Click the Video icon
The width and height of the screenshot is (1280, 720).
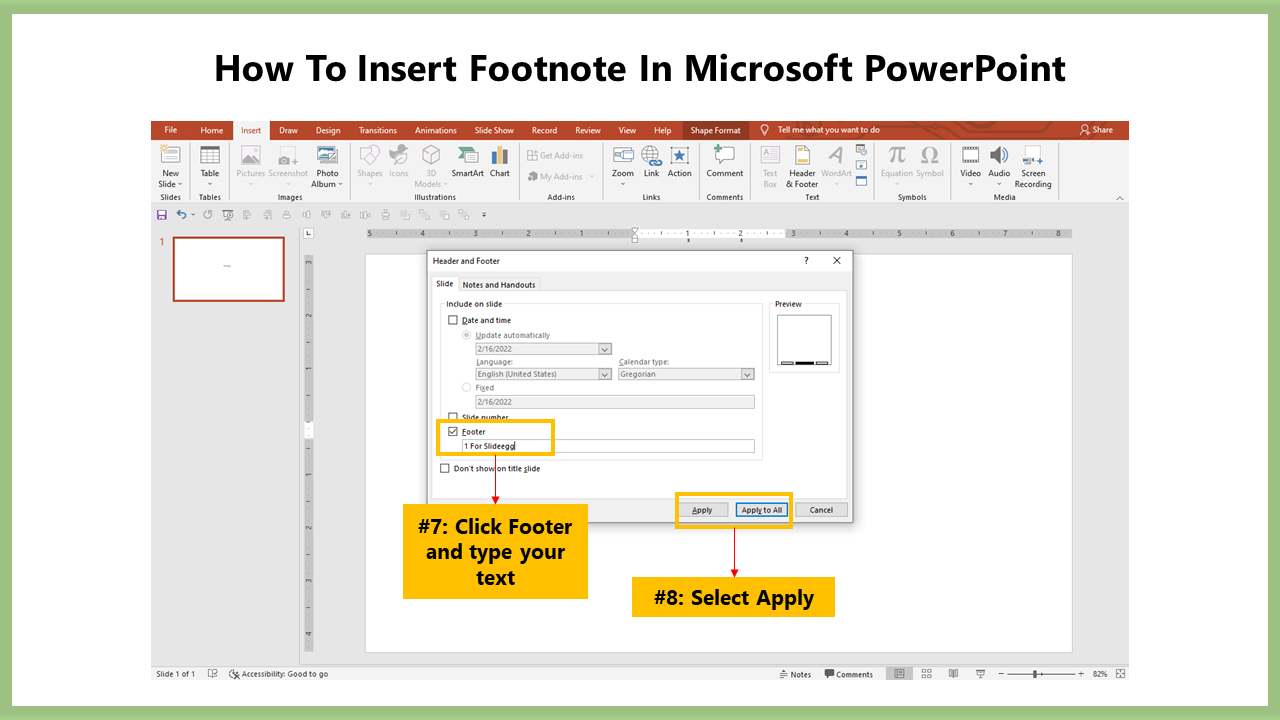point(971,155)
